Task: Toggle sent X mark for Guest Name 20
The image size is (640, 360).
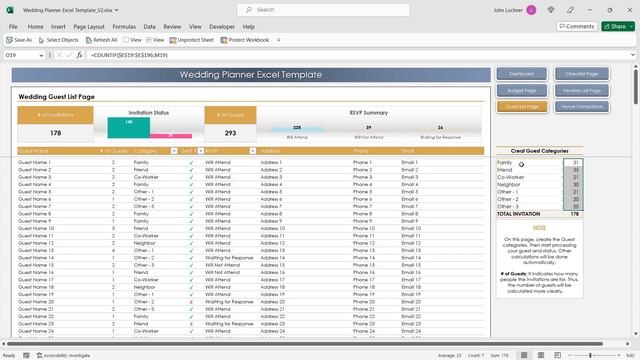Action: 191,302
